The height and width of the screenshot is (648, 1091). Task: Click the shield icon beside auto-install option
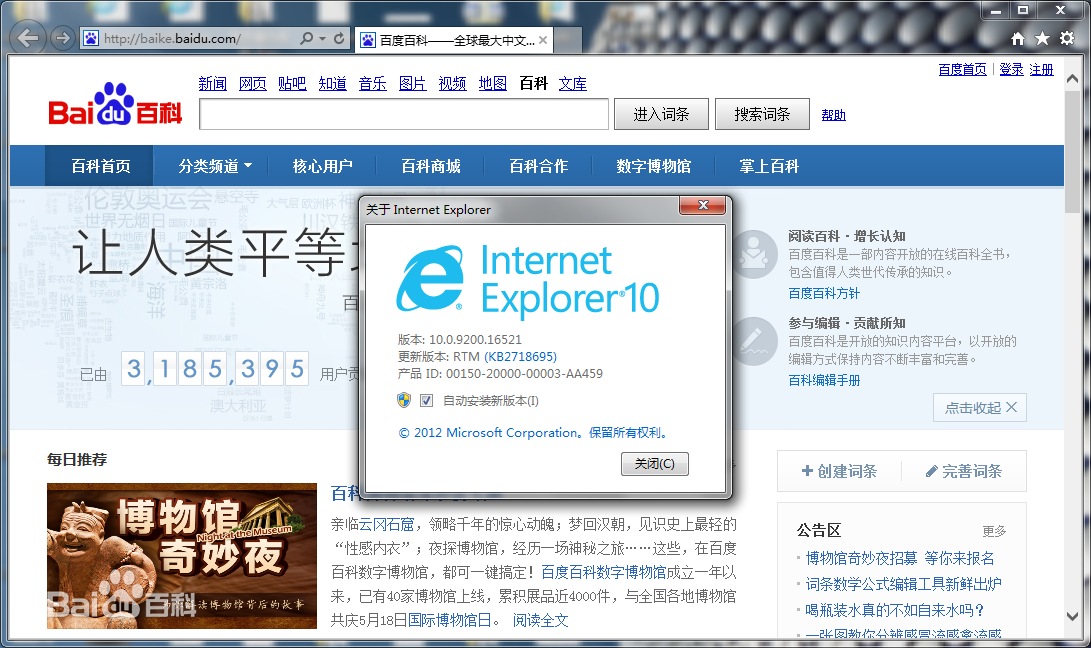pyautogui.click(x=404, y=400)
